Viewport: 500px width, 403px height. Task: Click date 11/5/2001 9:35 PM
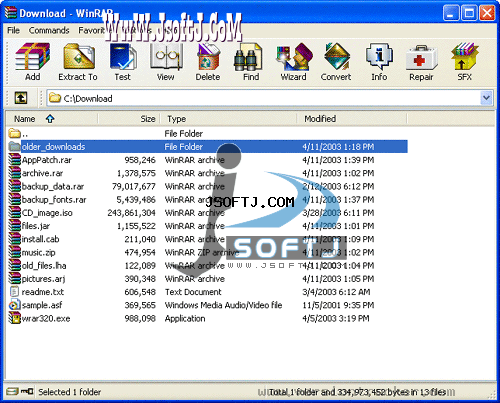pyautogui.click(x=338, y=305)
